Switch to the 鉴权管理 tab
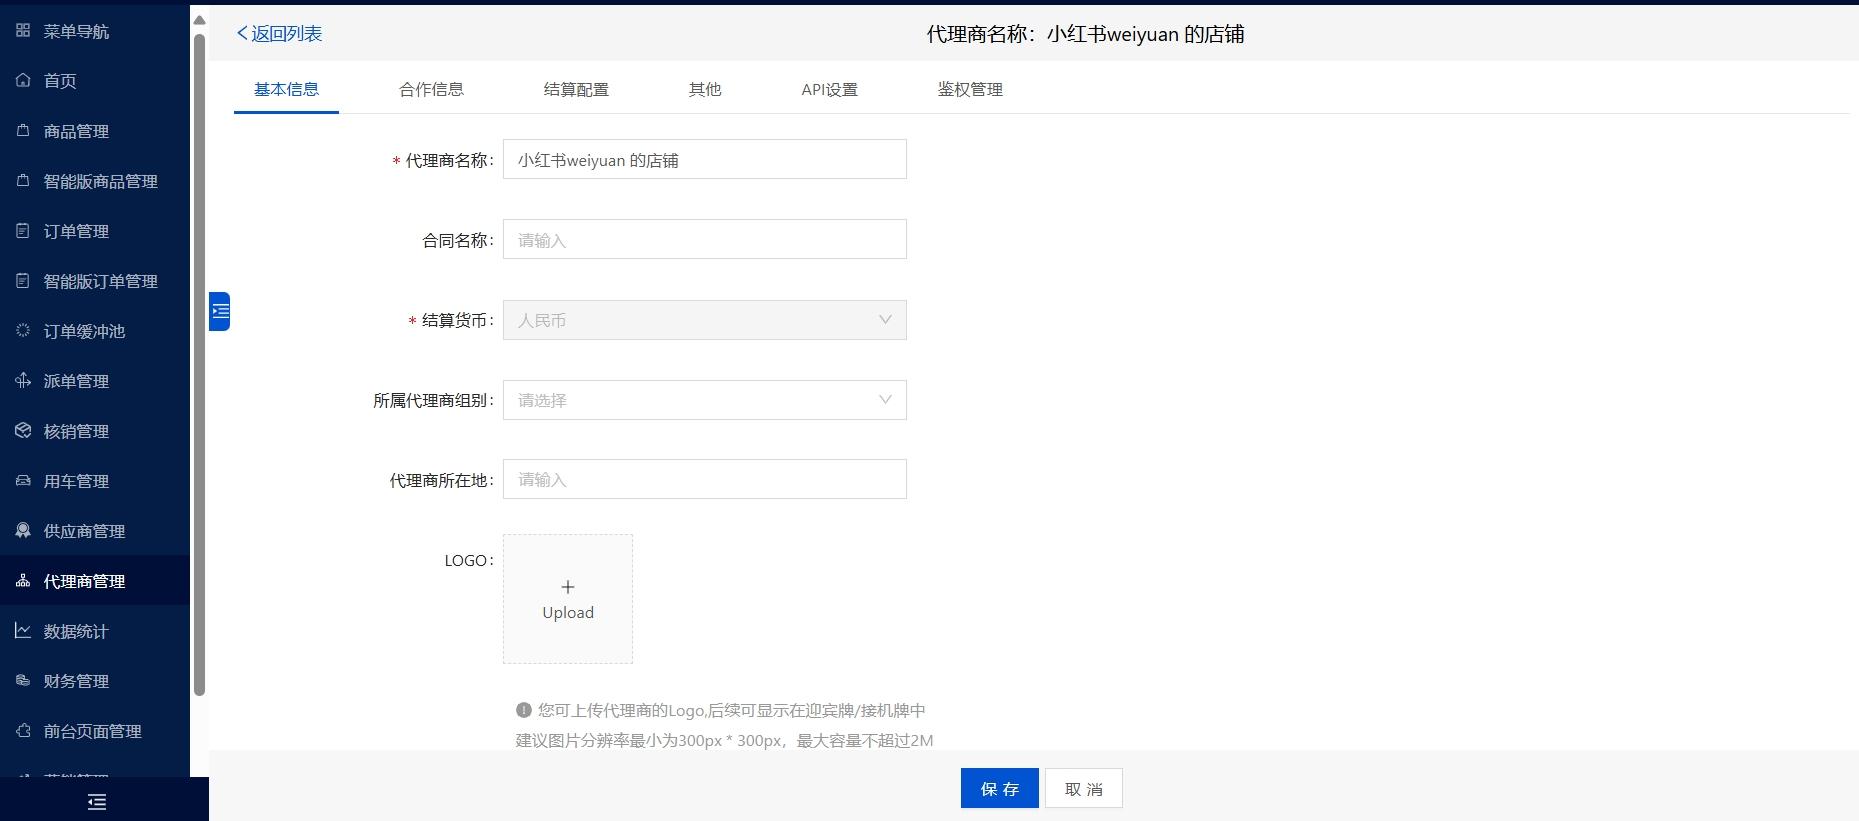 [x=970, y=89]
